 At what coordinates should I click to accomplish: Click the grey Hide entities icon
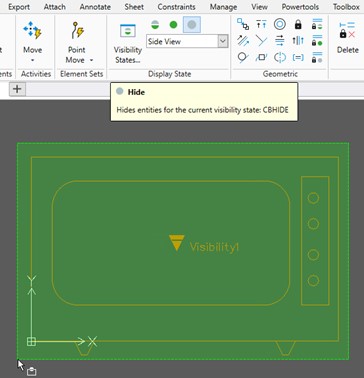pyautogui.click(x=192, y=25)
